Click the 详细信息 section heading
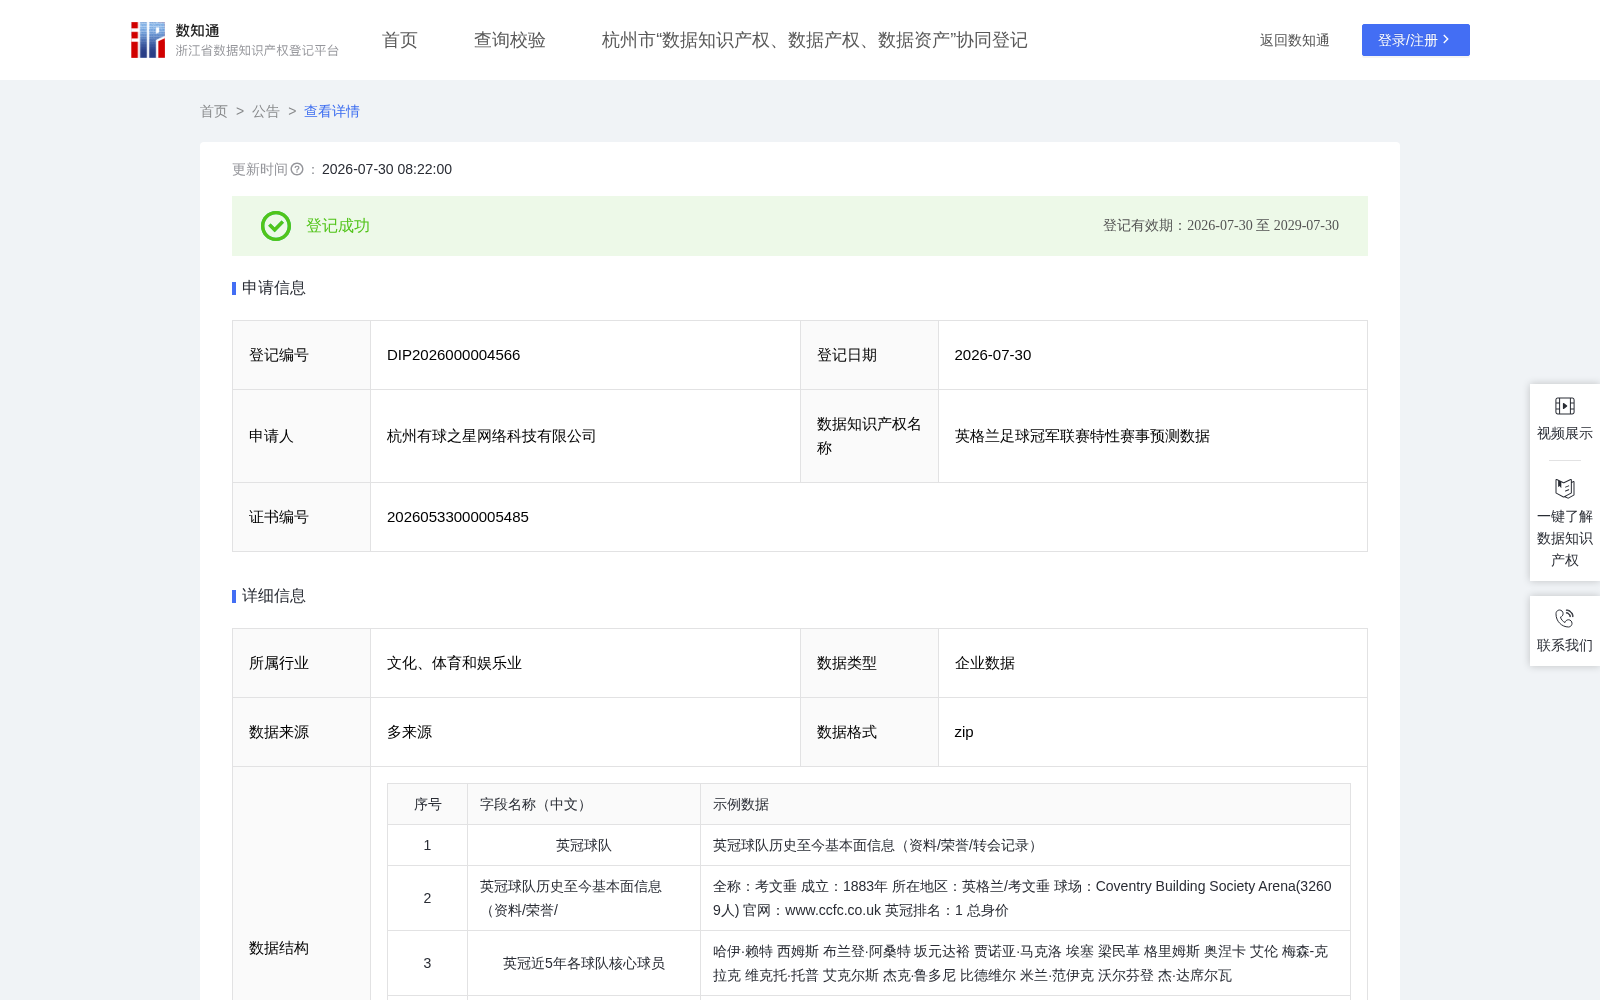This screenshot has width=1600, height=1000. (x=274, y=596)
